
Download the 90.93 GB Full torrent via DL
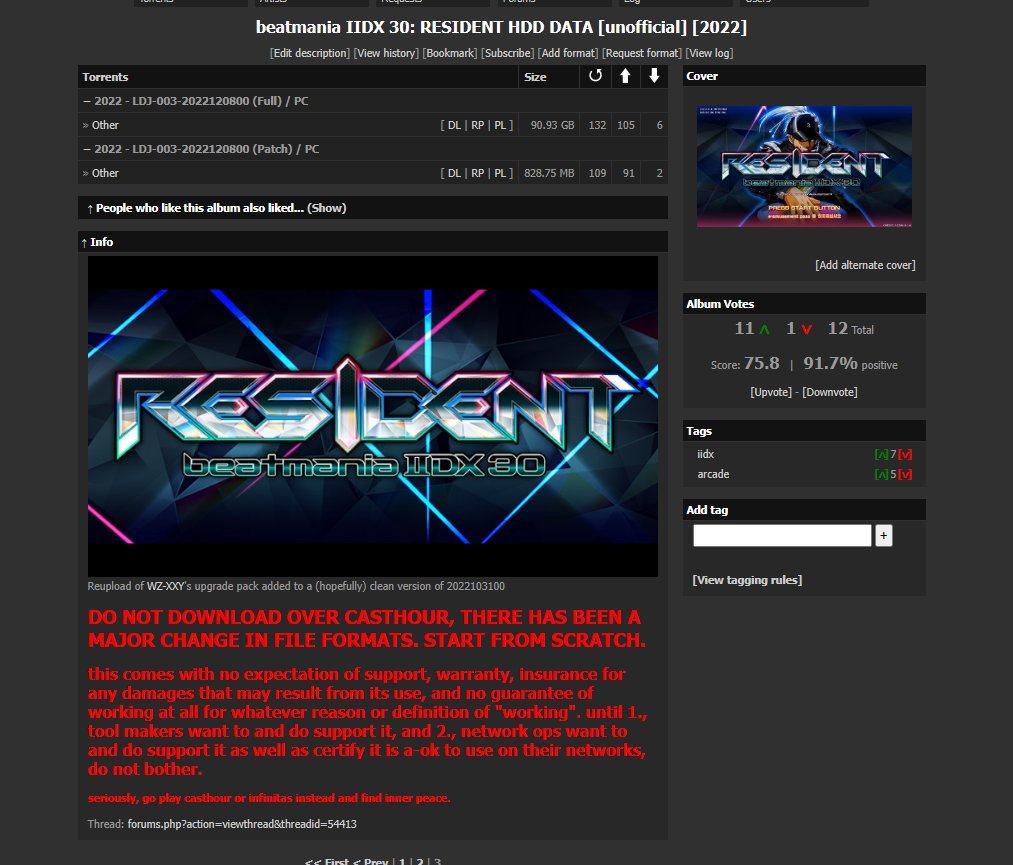454,125
